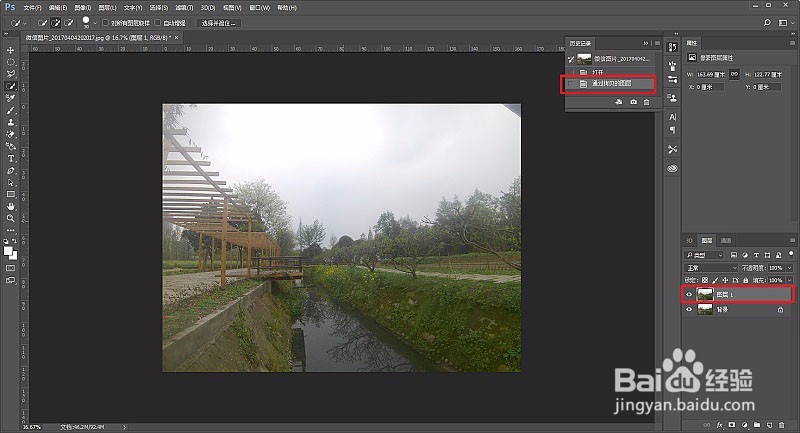This screenshot has width=800, height=433.
Task: Open the Edit menu
Action: click(x=58, y=8)
